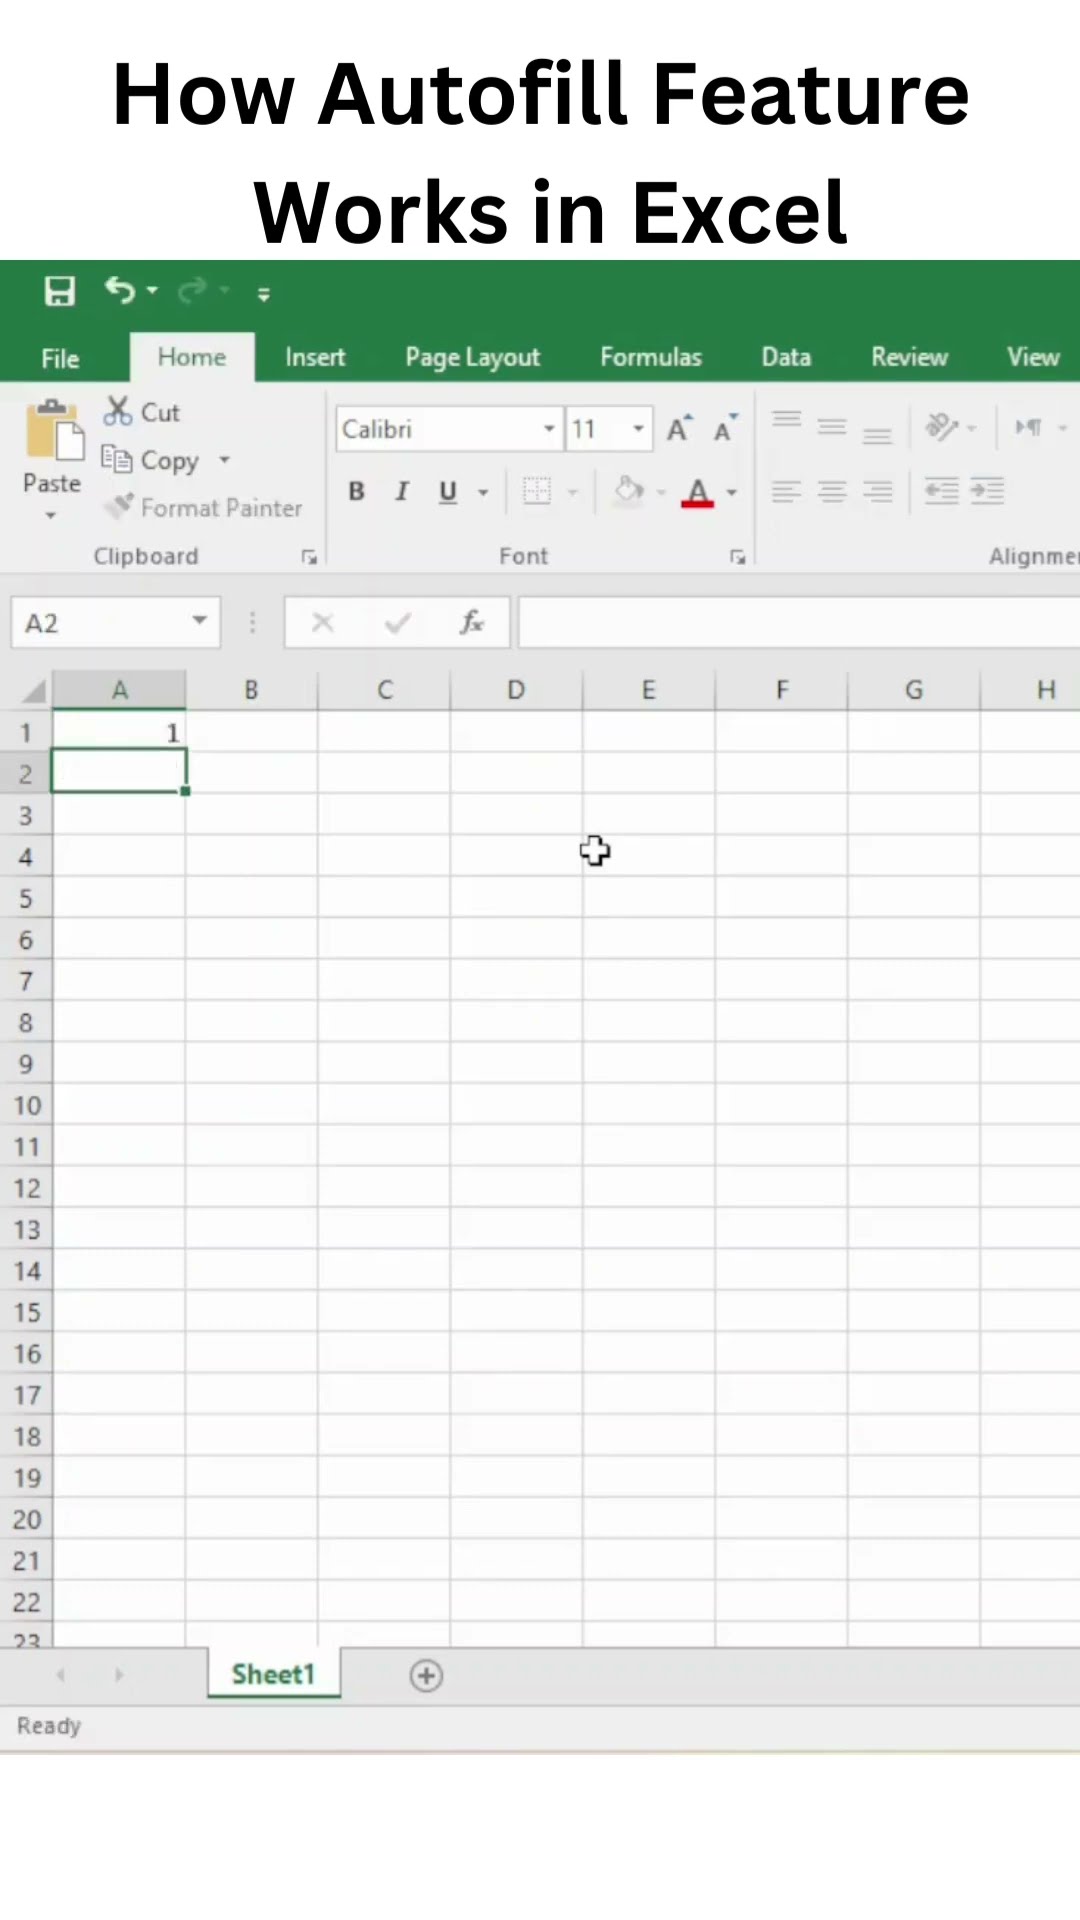The image size is (1080, 1920).
Task: Open the Clipboard dialog launcher
Action: point(309,558)
